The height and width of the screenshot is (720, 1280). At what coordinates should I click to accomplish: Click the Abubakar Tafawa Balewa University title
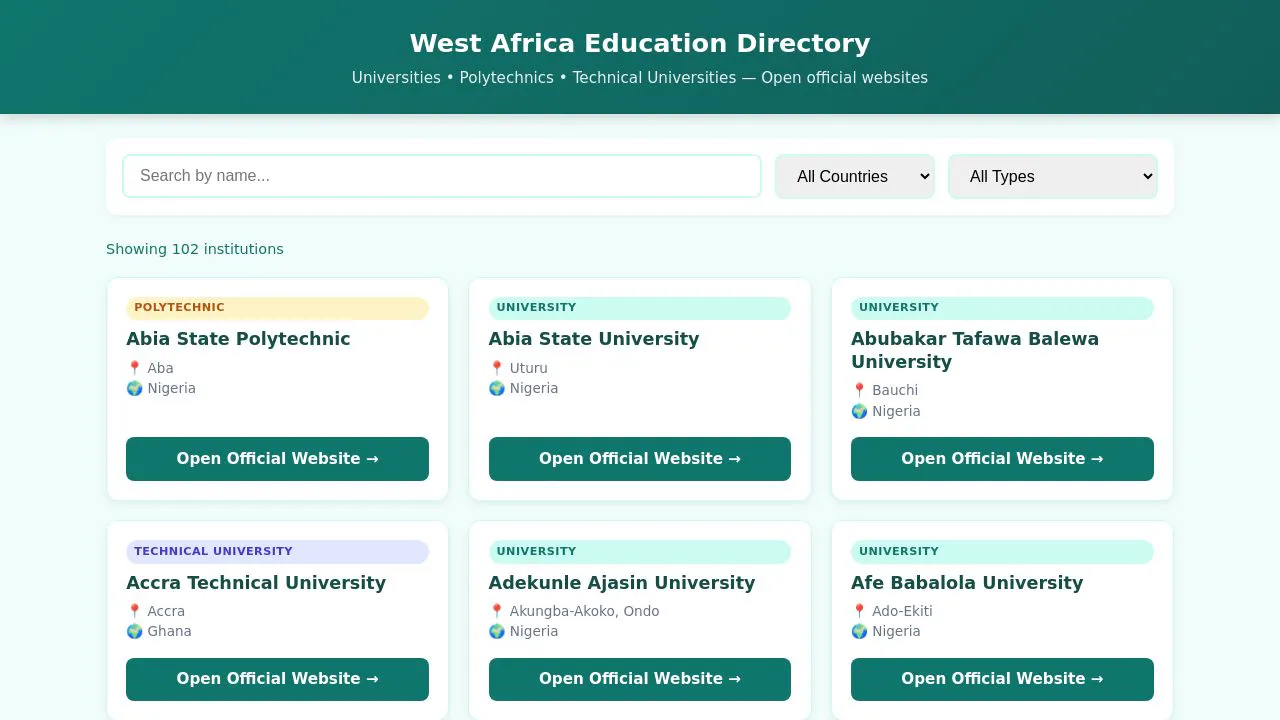click(975, 350)
